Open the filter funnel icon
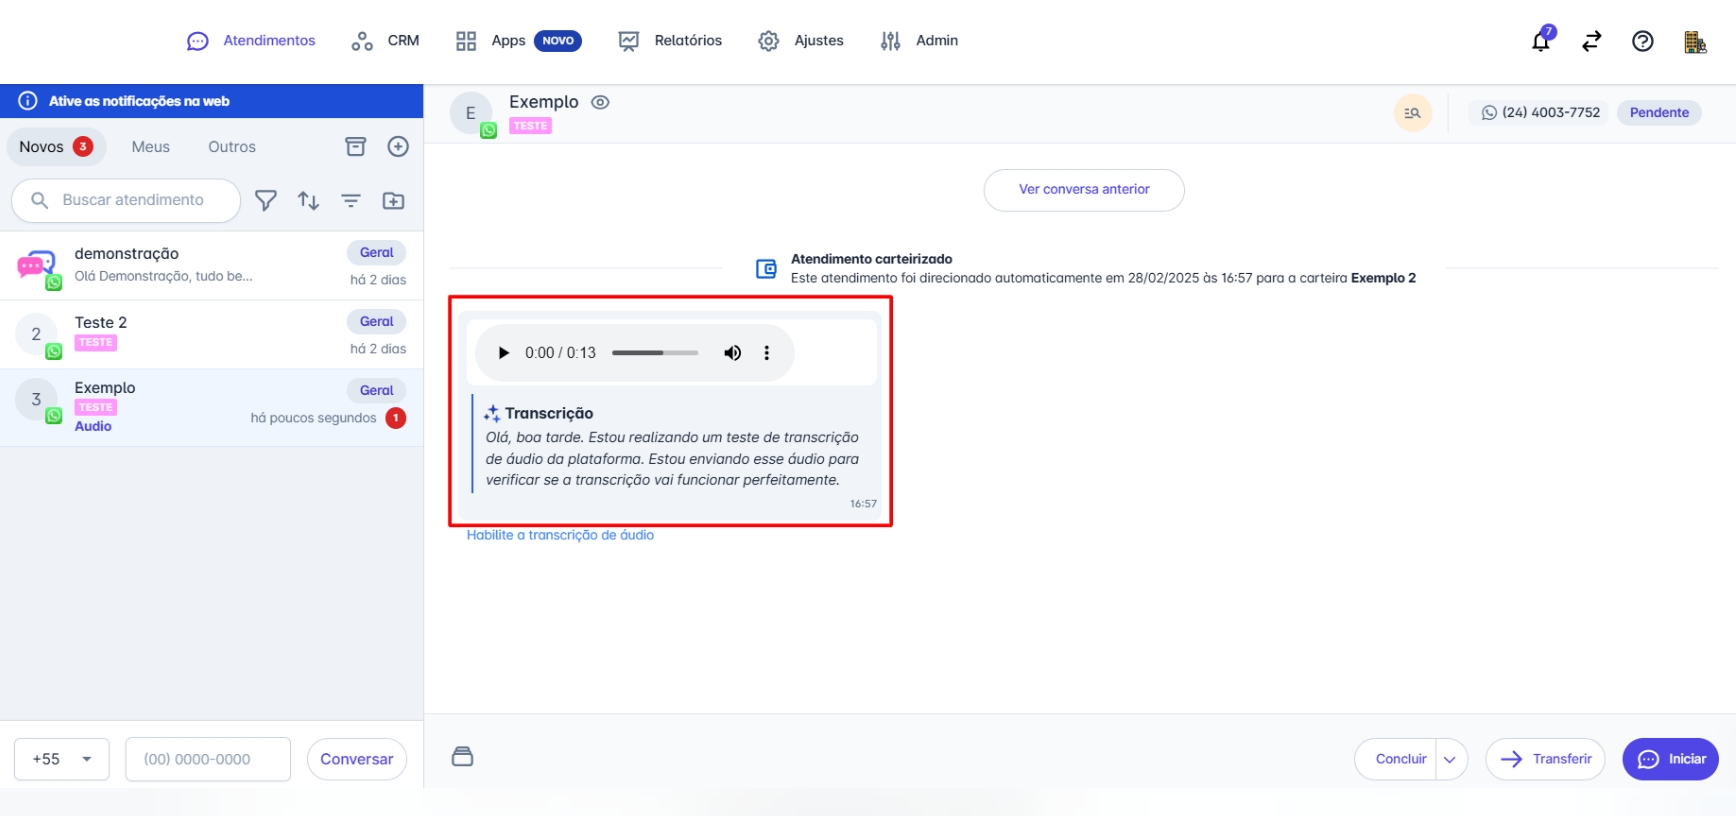 point(265,201)
